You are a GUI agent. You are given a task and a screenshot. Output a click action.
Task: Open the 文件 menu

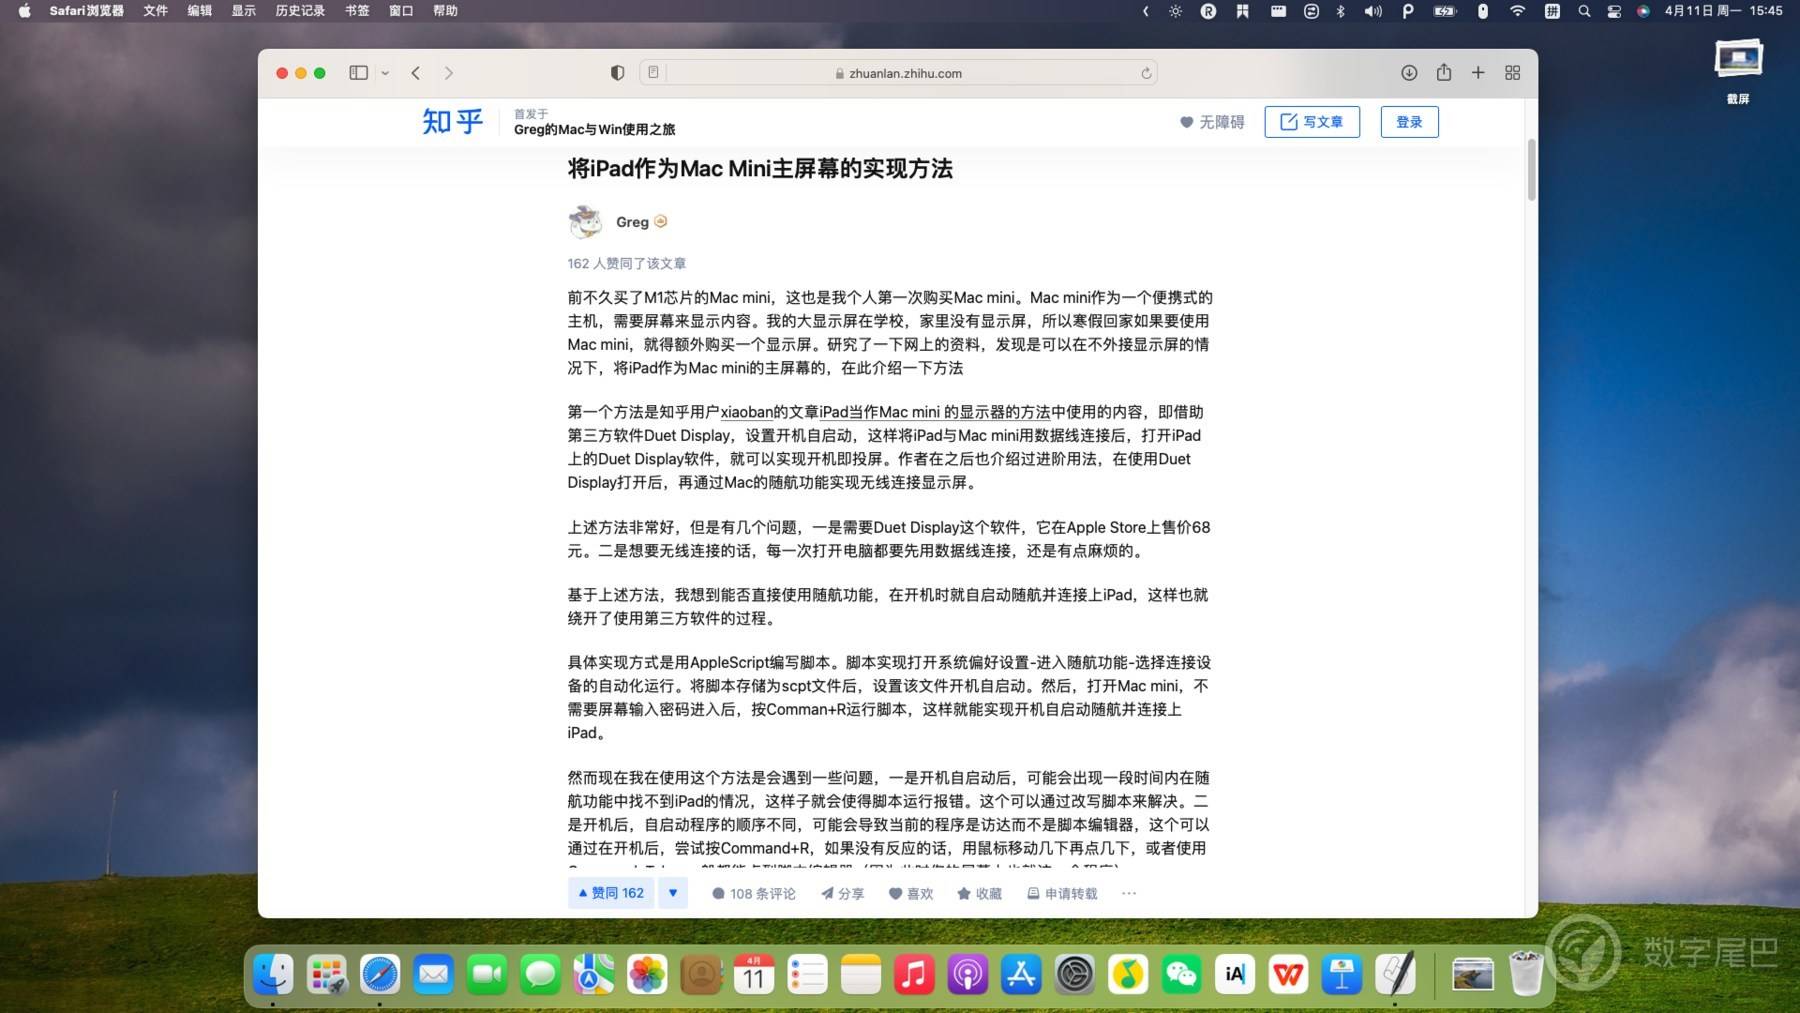pos(155,11)
